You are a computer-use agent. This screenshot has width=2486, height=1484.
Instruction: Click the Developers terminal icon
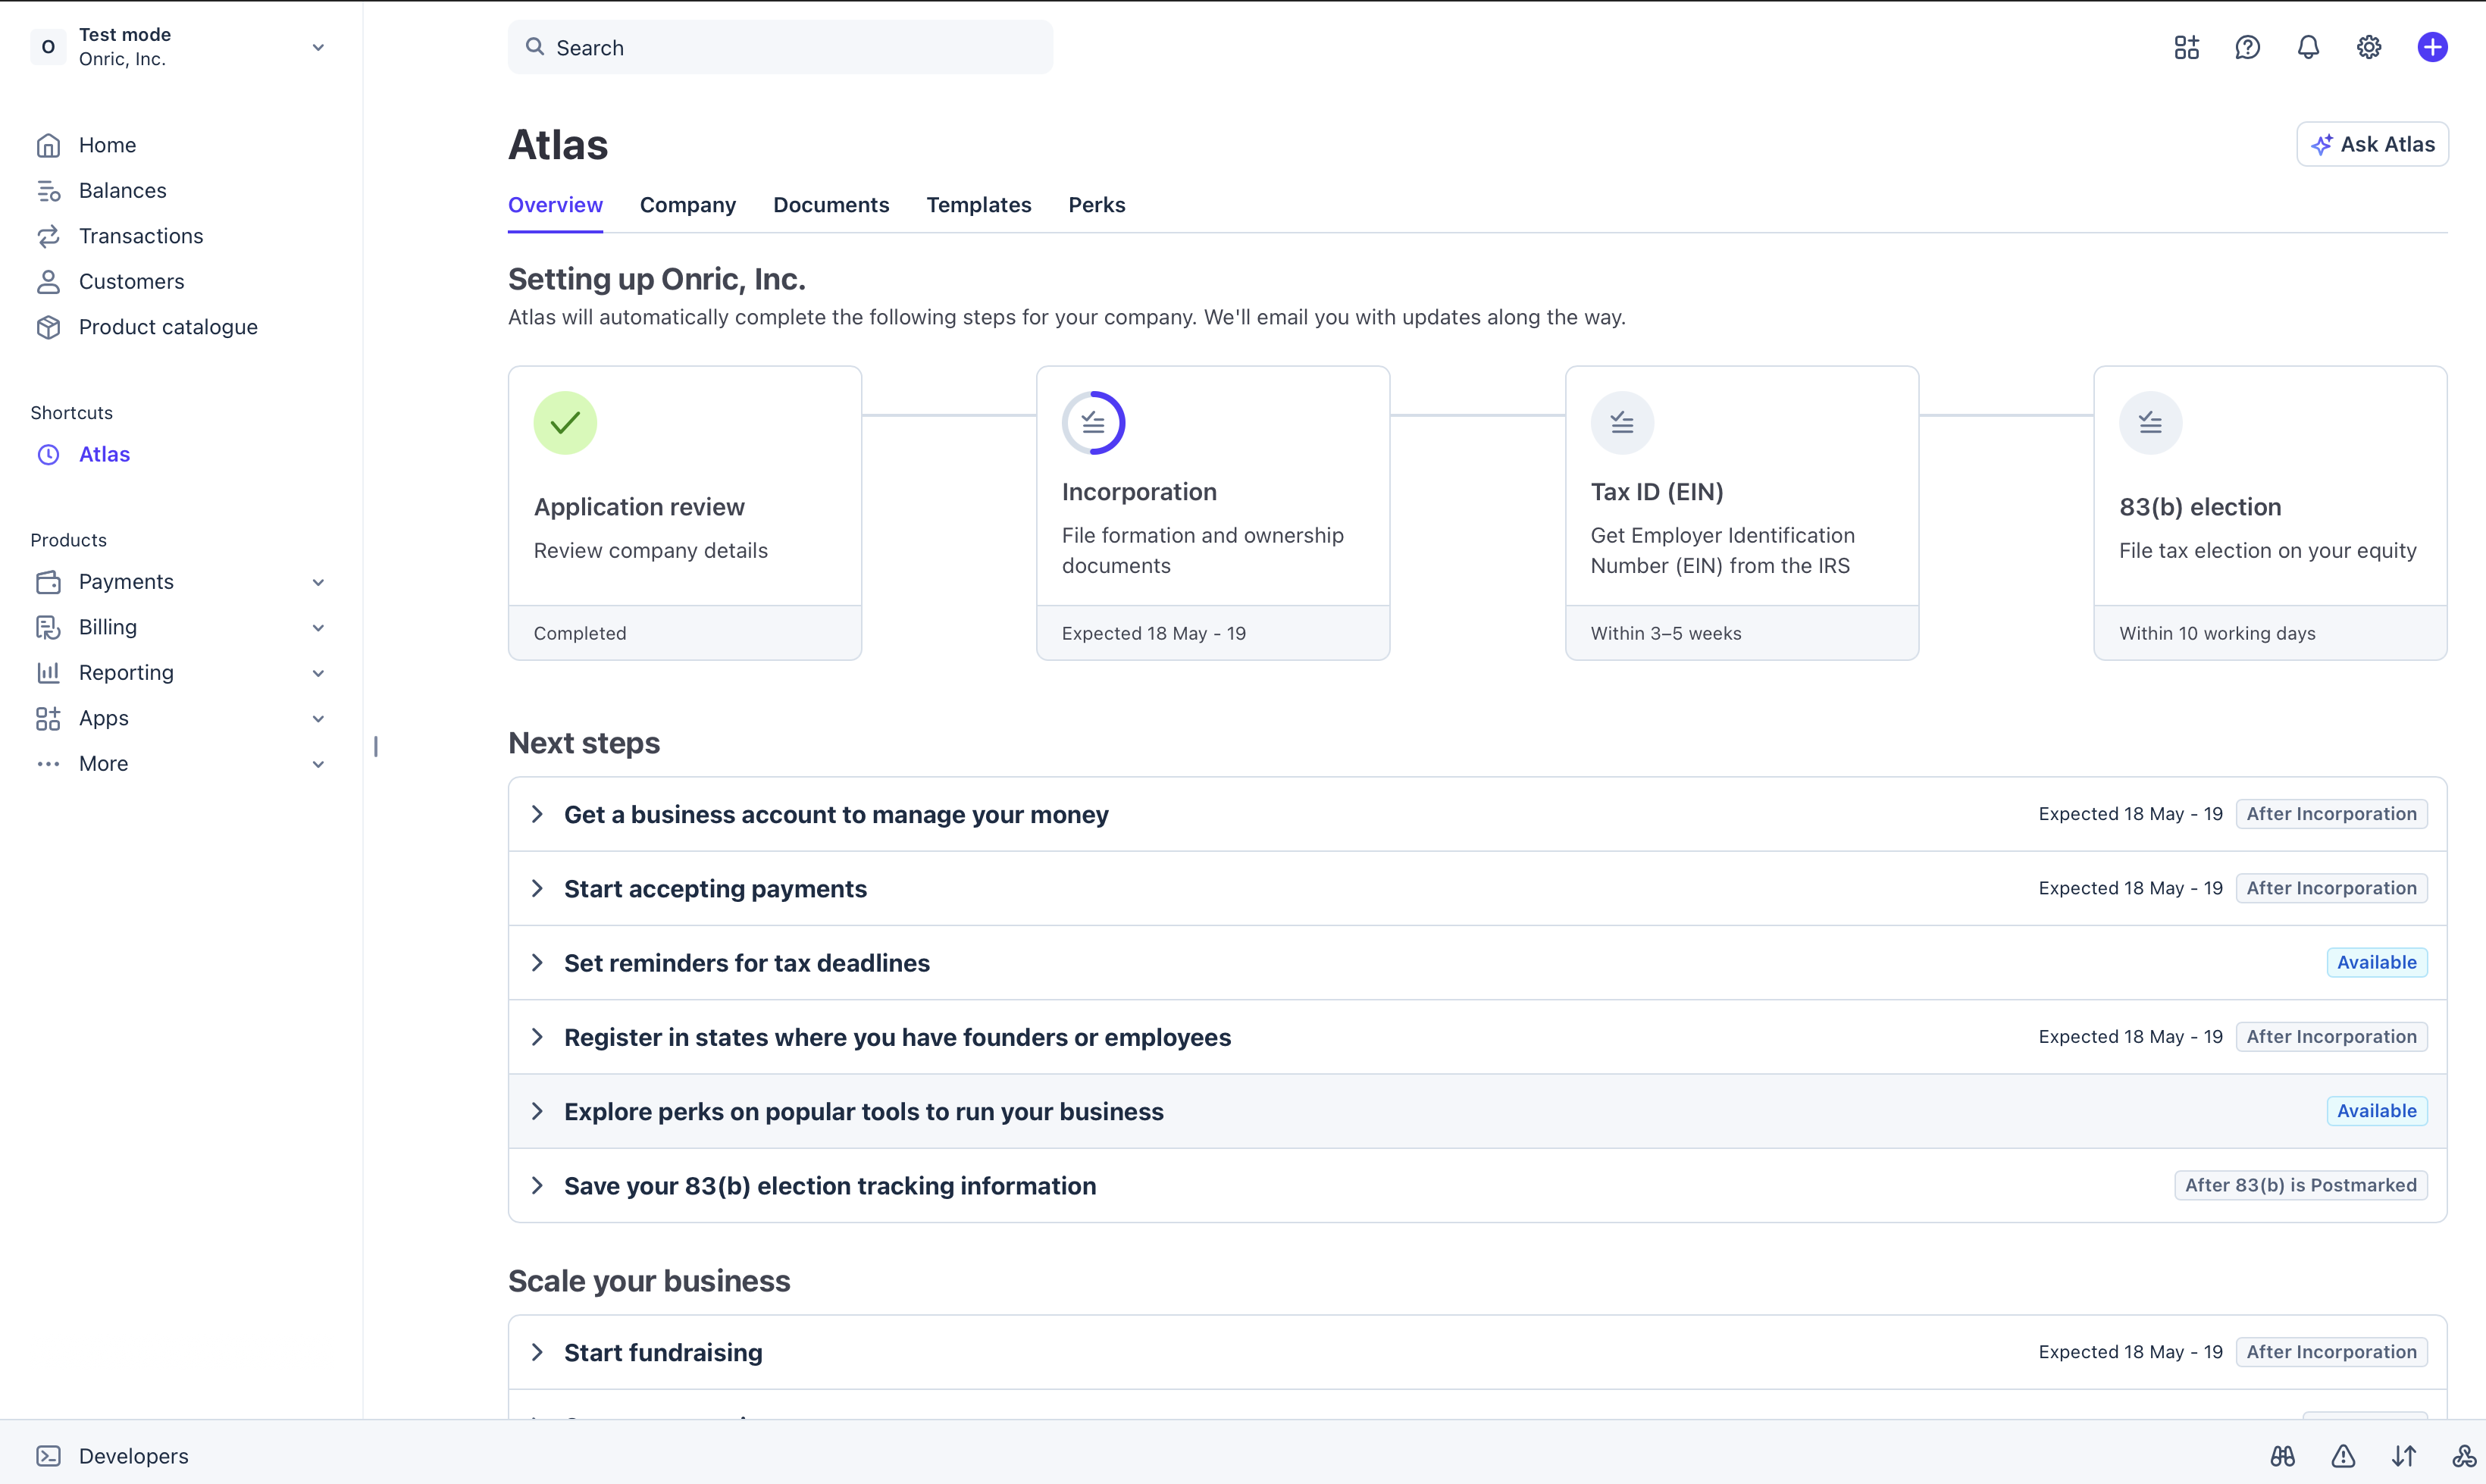click(48, 1456)
